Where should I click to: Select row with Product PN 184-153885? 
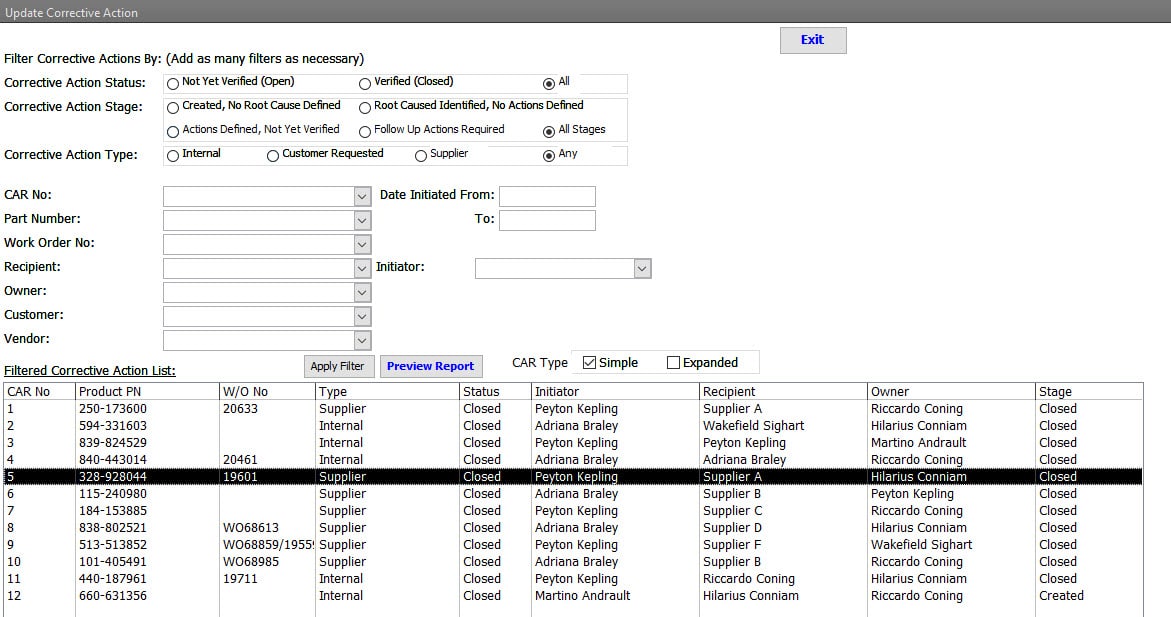[573, 511]
